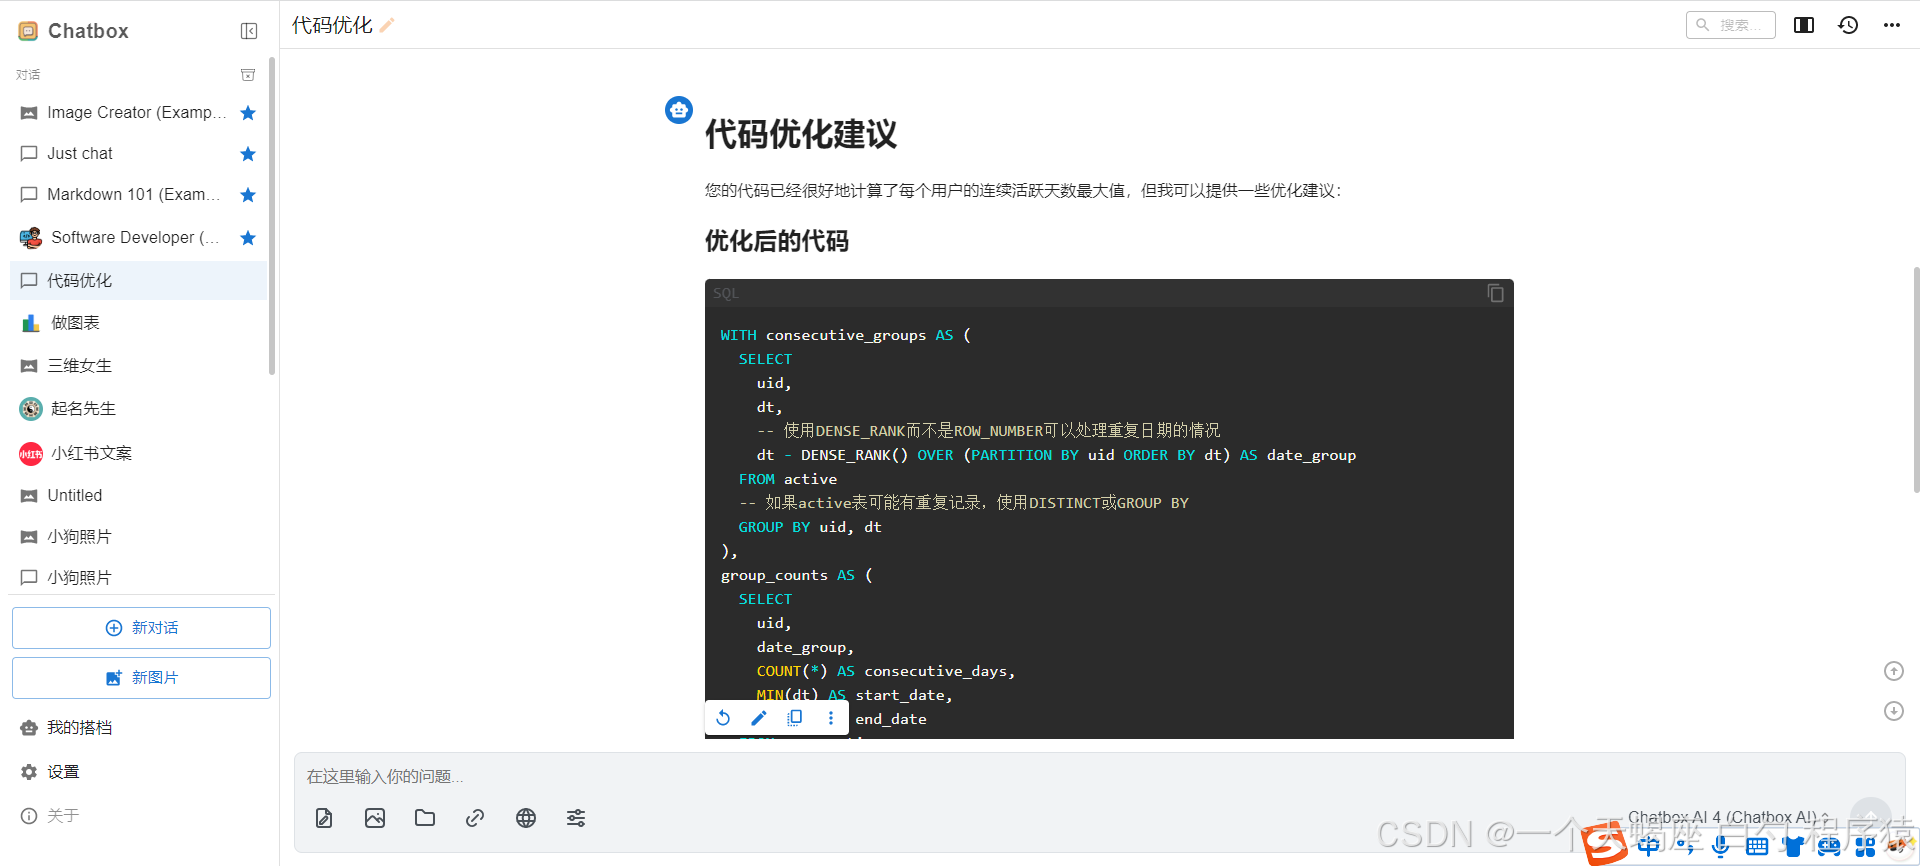Unstar the Markdown 101 conversation
1920x866 pixels.
248,195
